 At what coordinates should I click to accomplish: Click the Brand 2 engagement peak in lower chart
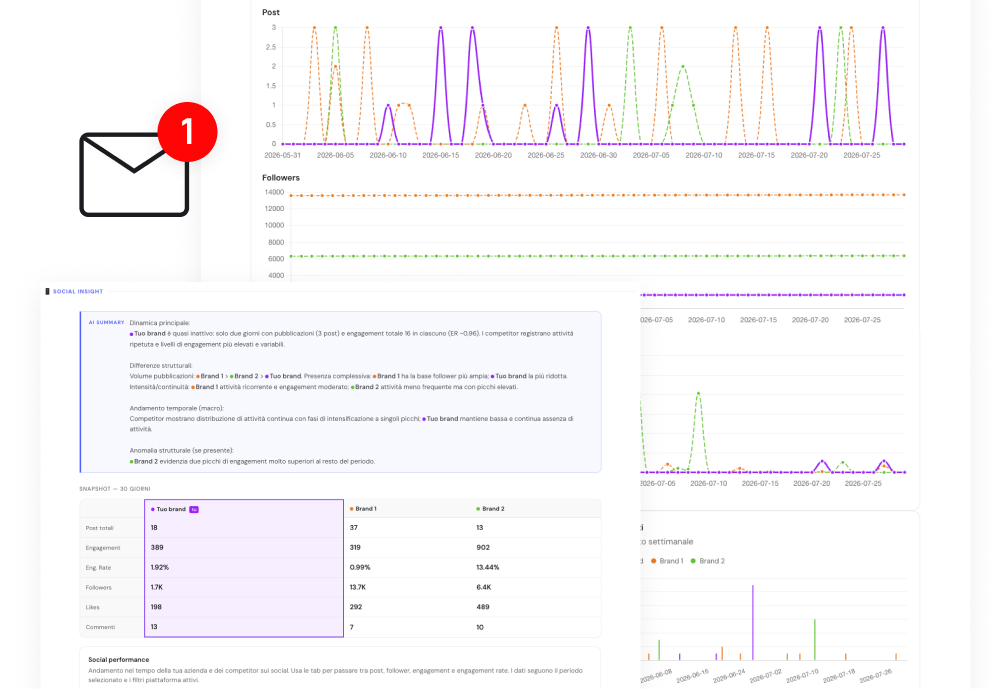point(699,395)
